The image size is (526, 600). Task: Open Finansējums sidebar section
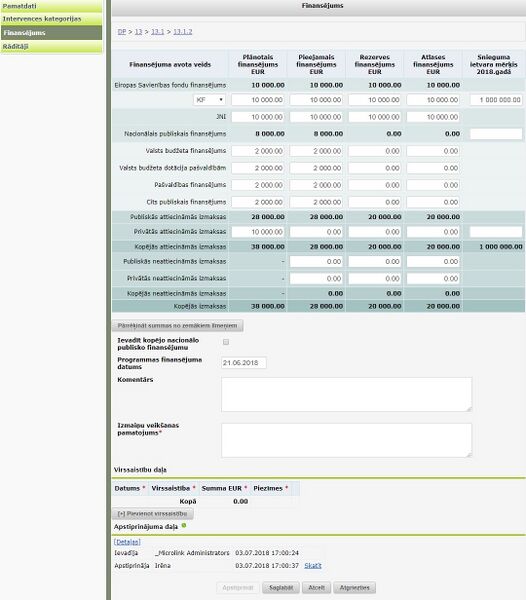[x=51, y=33]
